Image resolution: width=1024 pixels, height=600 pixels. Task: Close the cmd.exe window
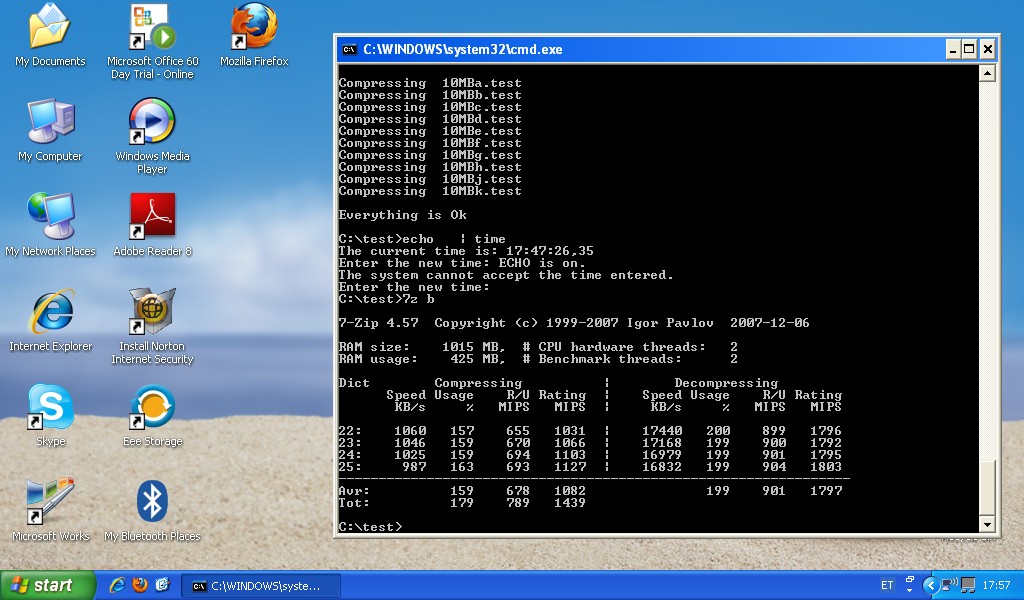click(x=987, y=49)
